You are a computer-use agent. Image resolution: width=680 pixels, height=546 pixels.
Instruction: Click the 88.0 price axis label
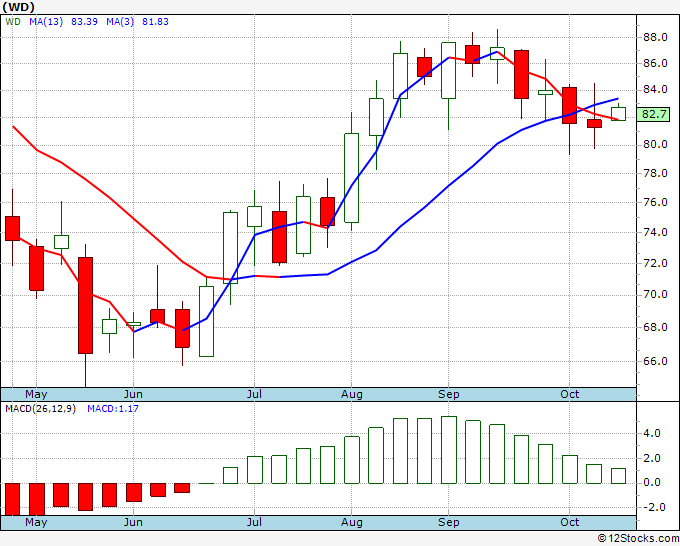655,37
